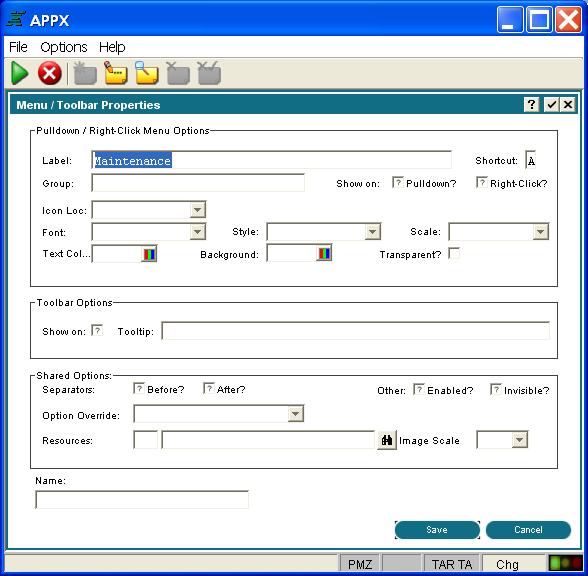Open the Text Color picker swatch
The height and width of the screenshot is (576, 588).
149,254
